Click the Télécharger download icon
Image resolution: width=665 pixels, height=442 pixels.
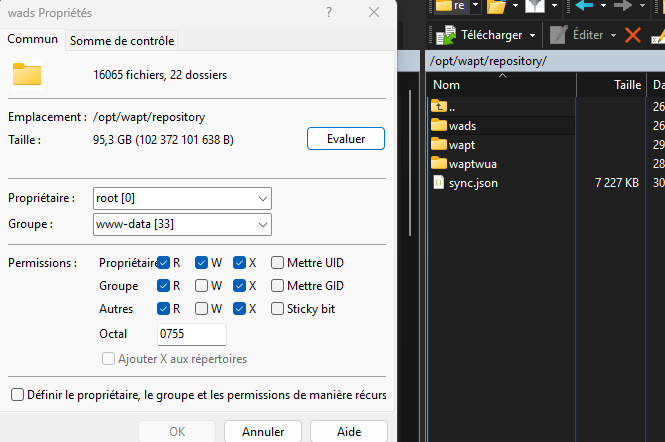point(444,35)
